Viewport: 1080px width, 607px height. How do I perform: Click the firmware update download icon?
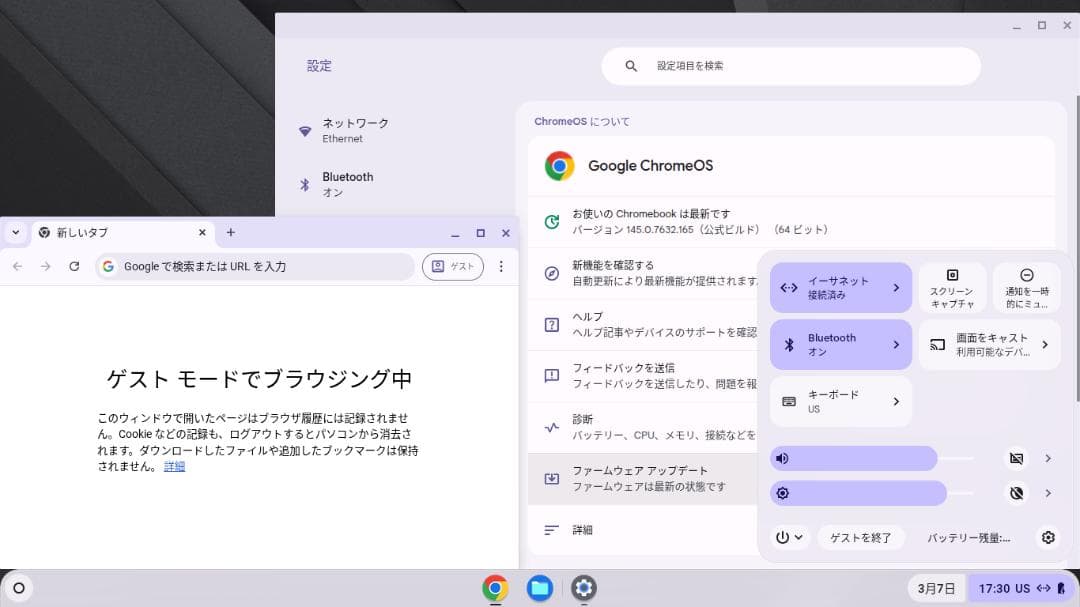tap(552, 478)
